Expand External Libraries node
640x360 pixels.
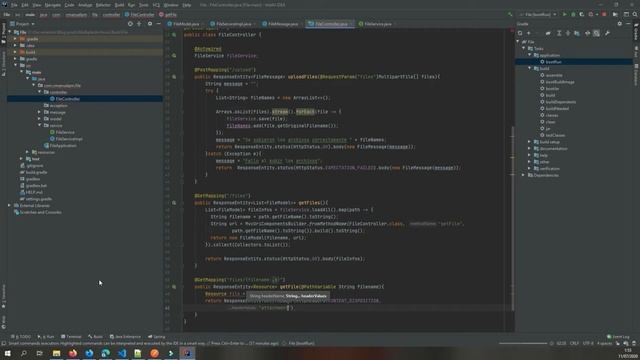point(10,206)
